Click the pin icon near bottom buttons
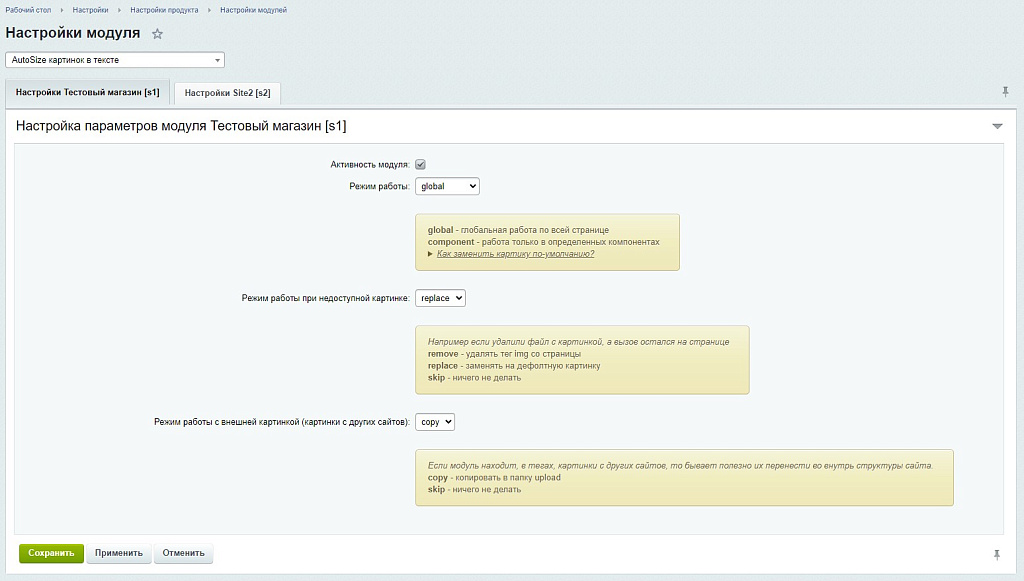Screen dimensions: 1024x581 click(x=996, y=554)
